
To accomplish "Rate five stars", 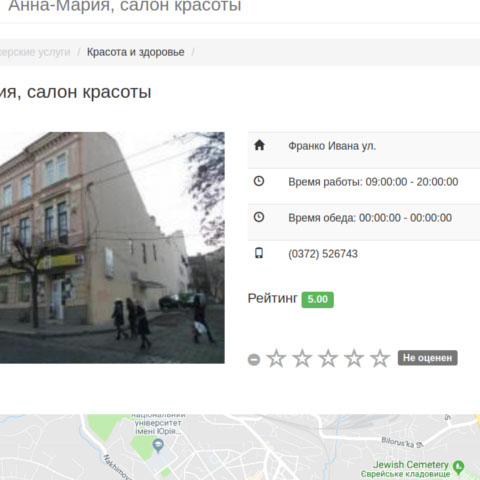I will [x=380, y=358].
